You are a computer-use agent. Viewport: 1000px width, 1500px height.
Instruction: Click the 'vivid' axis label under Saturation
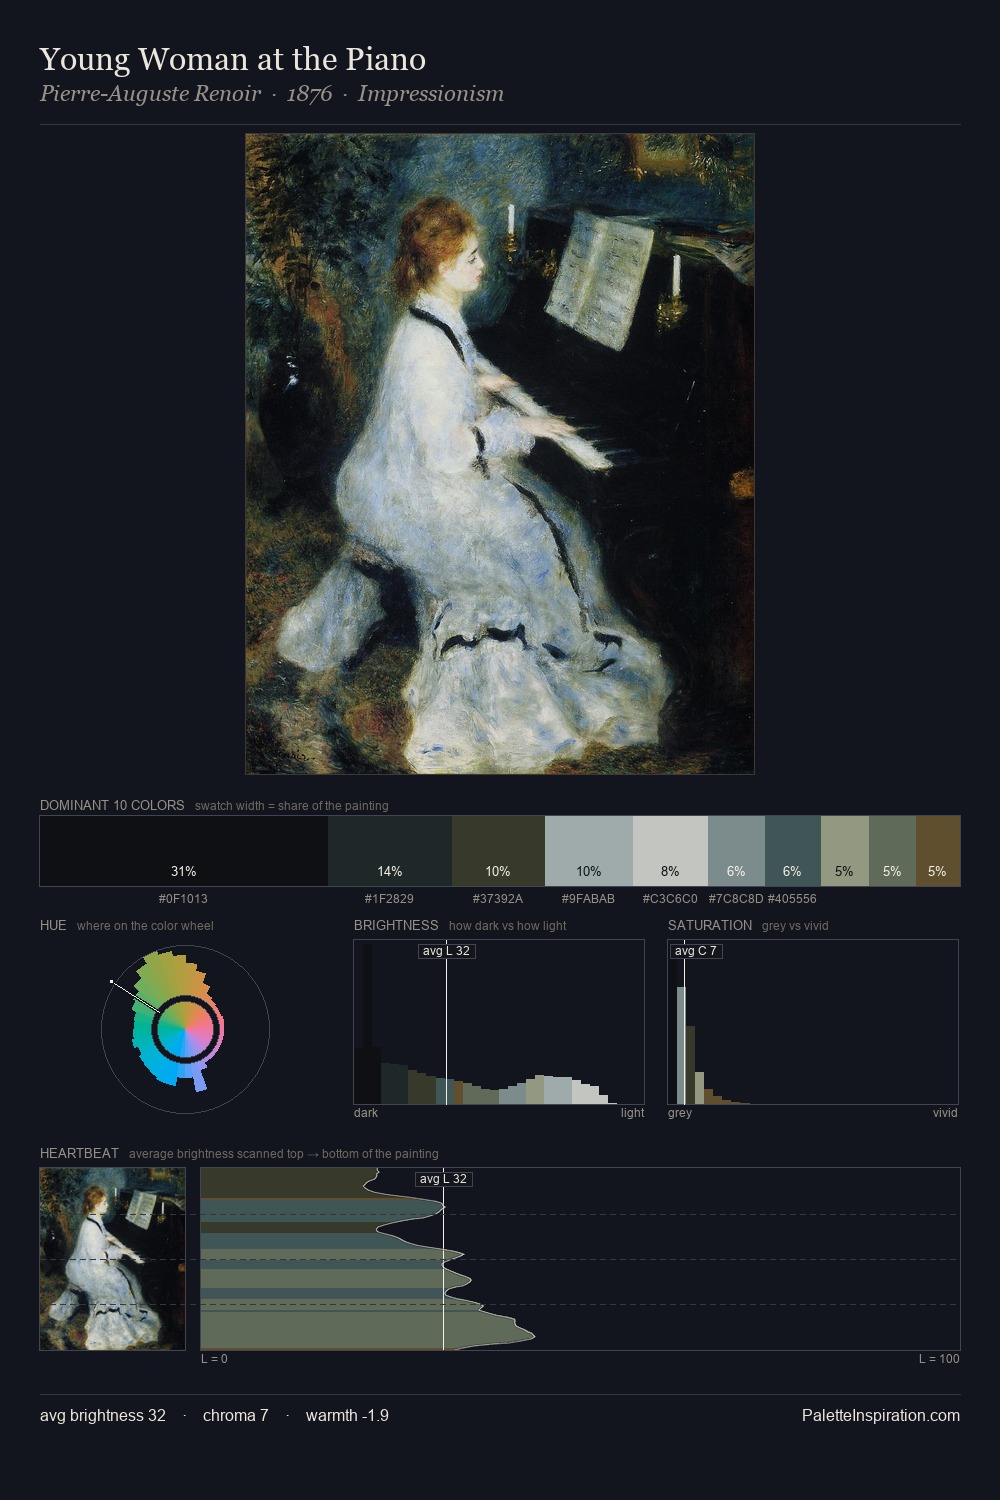click(945, 1113)
